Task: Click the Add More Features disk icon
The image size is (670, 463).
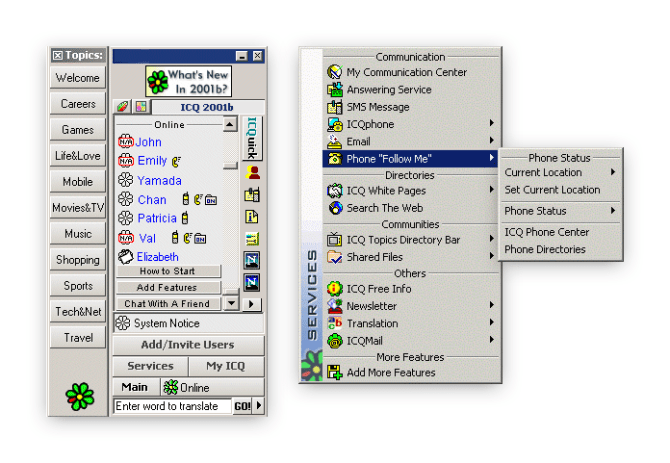Action: pos(335,373)
